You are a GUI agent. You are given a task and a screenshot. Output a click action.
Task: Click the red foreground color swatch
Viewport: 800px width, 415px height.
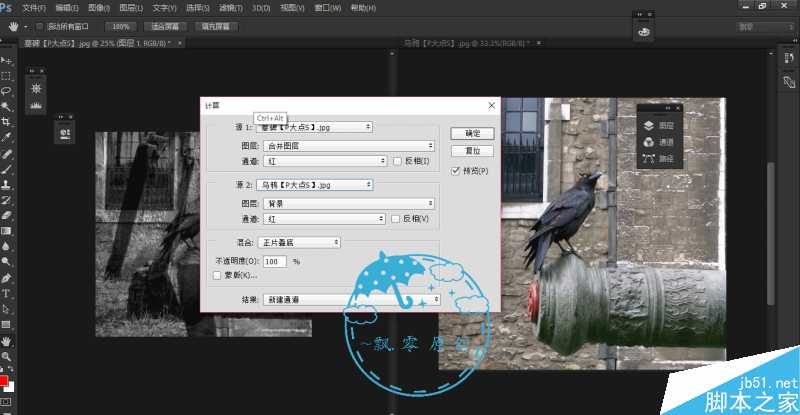[x=3, y=380]
